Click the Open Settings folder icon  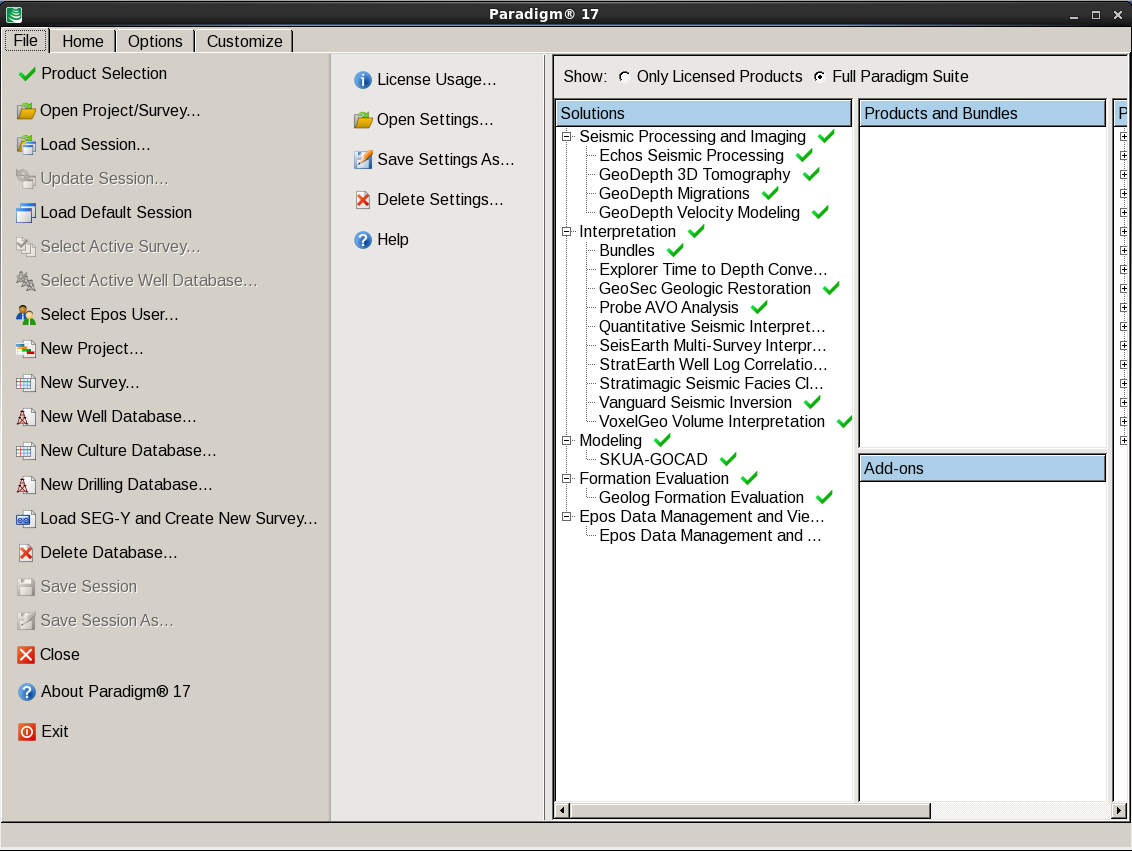[363, 120]
